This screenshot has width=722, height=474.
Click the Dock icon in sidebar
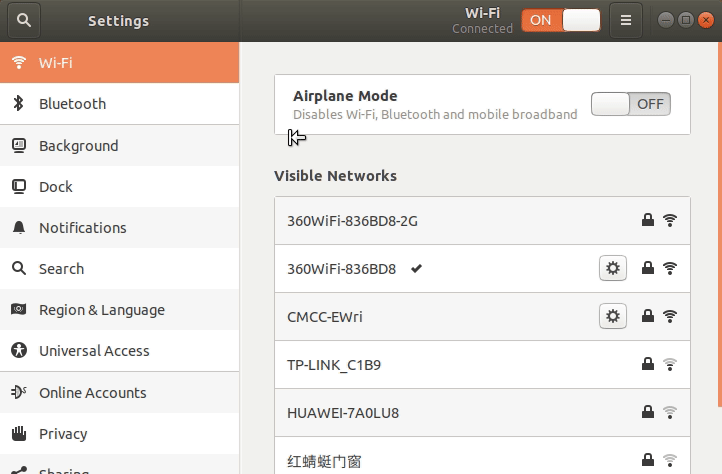(19, 187)
